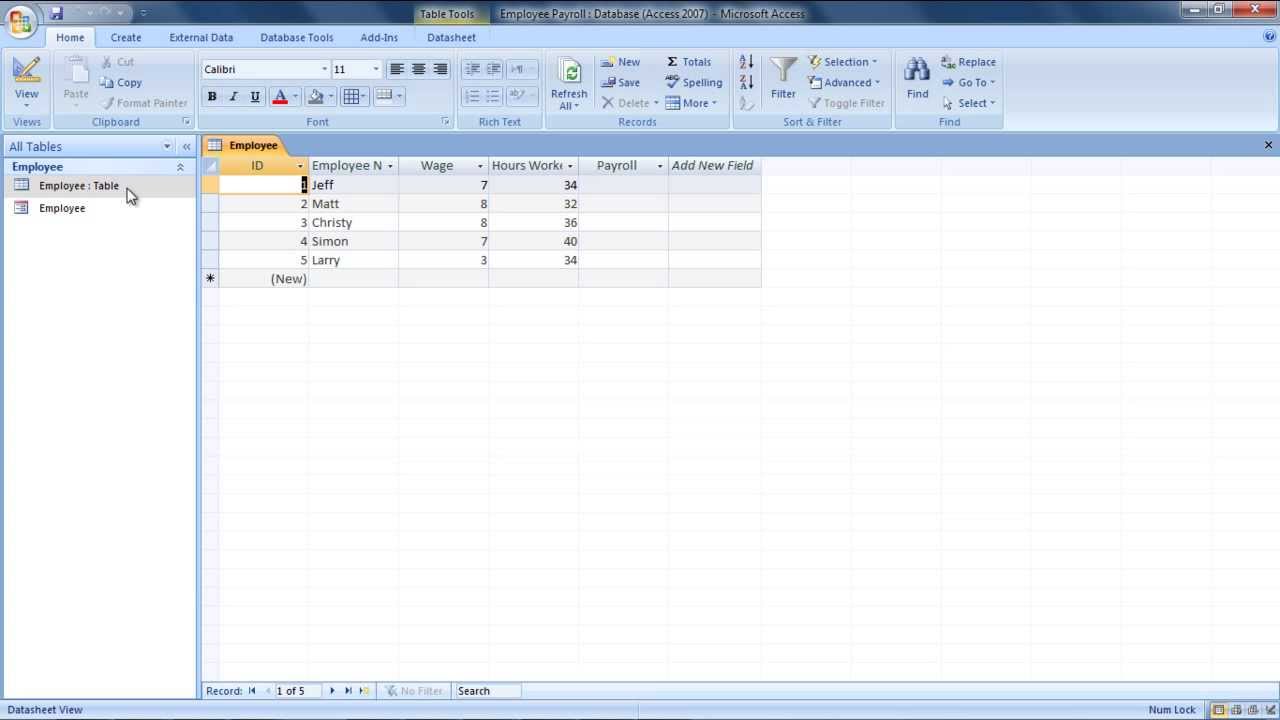Screen dimensions: 1280x720
Task: Open the More records dropdown
Action: (691, 103)
